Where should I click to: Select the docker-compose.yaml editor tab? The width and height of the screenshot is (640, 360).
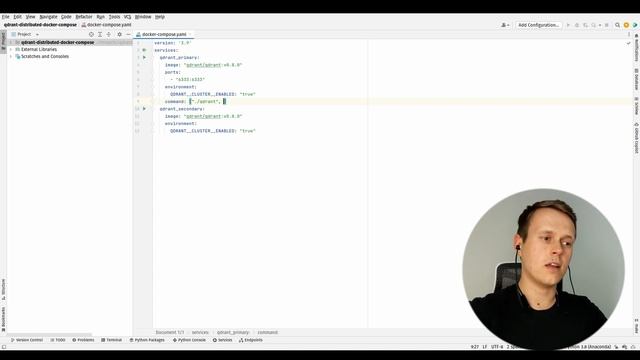click(x=163, y=34)
